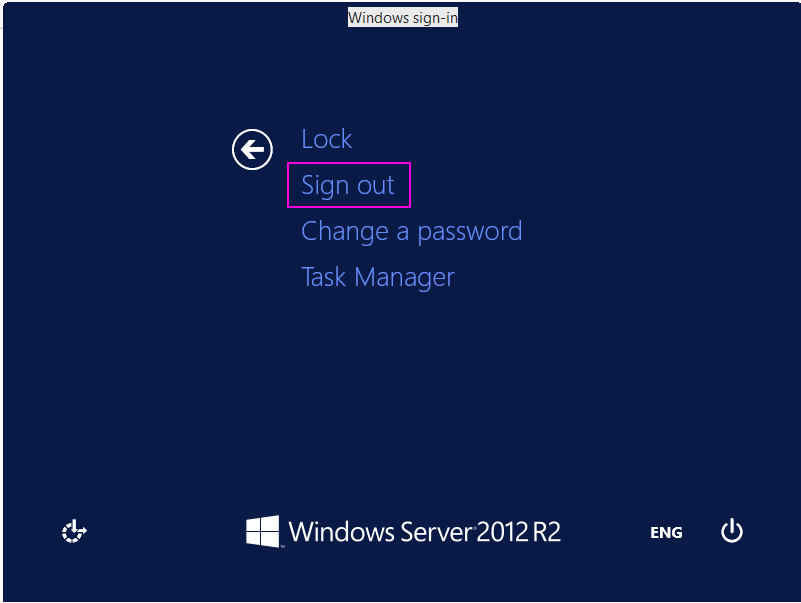Click the back arrow circle icon
801x603 pixels.
click(252, 149)
